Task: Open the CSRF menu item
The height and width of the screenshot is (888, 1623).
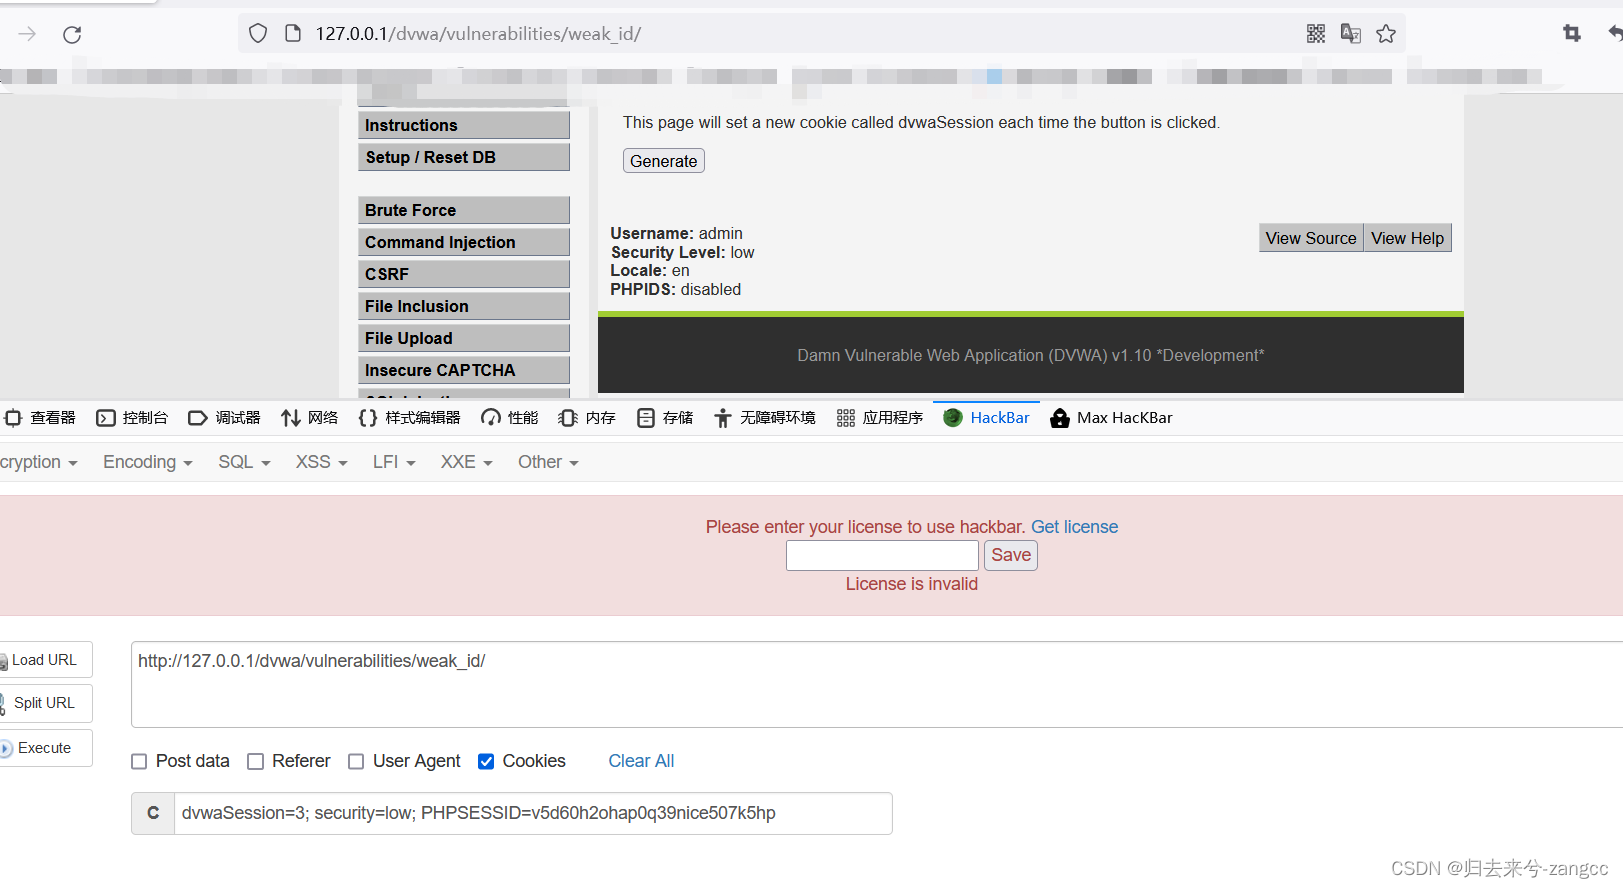Action: click(464, 274)
